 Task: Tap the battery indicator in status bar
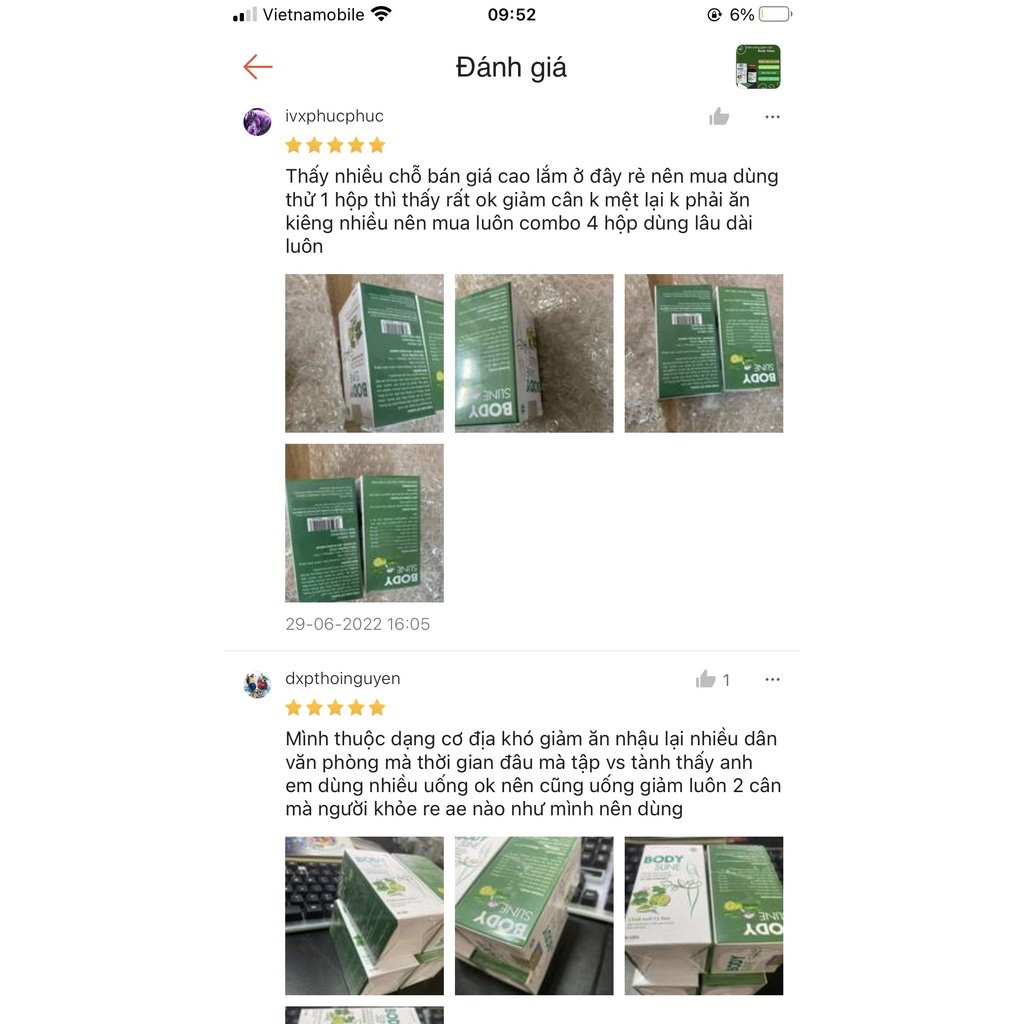[x=775, y=14]
